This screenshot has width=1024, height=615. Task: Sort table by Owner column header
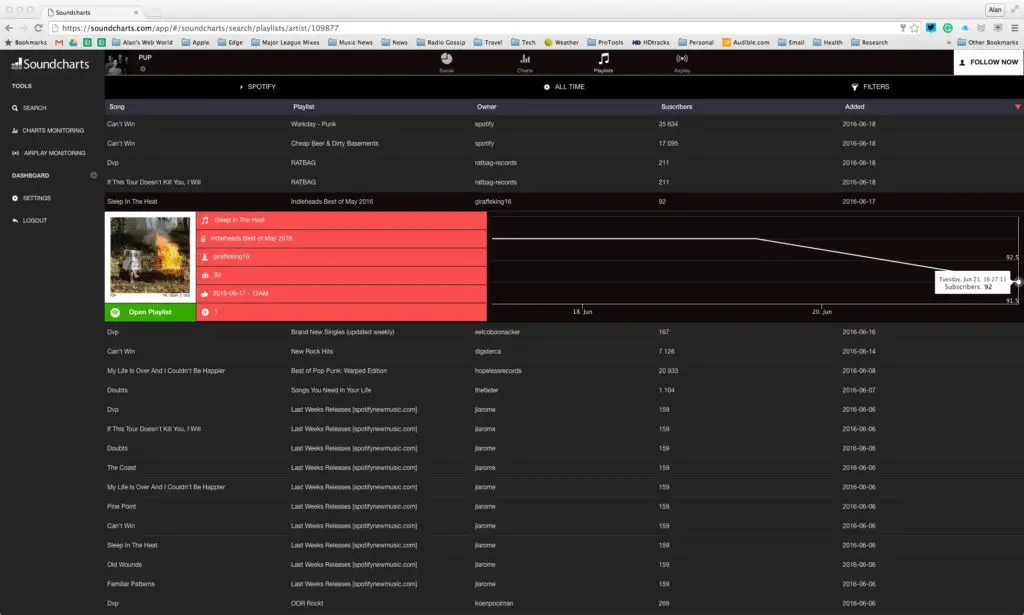click(x=487, y=106)
